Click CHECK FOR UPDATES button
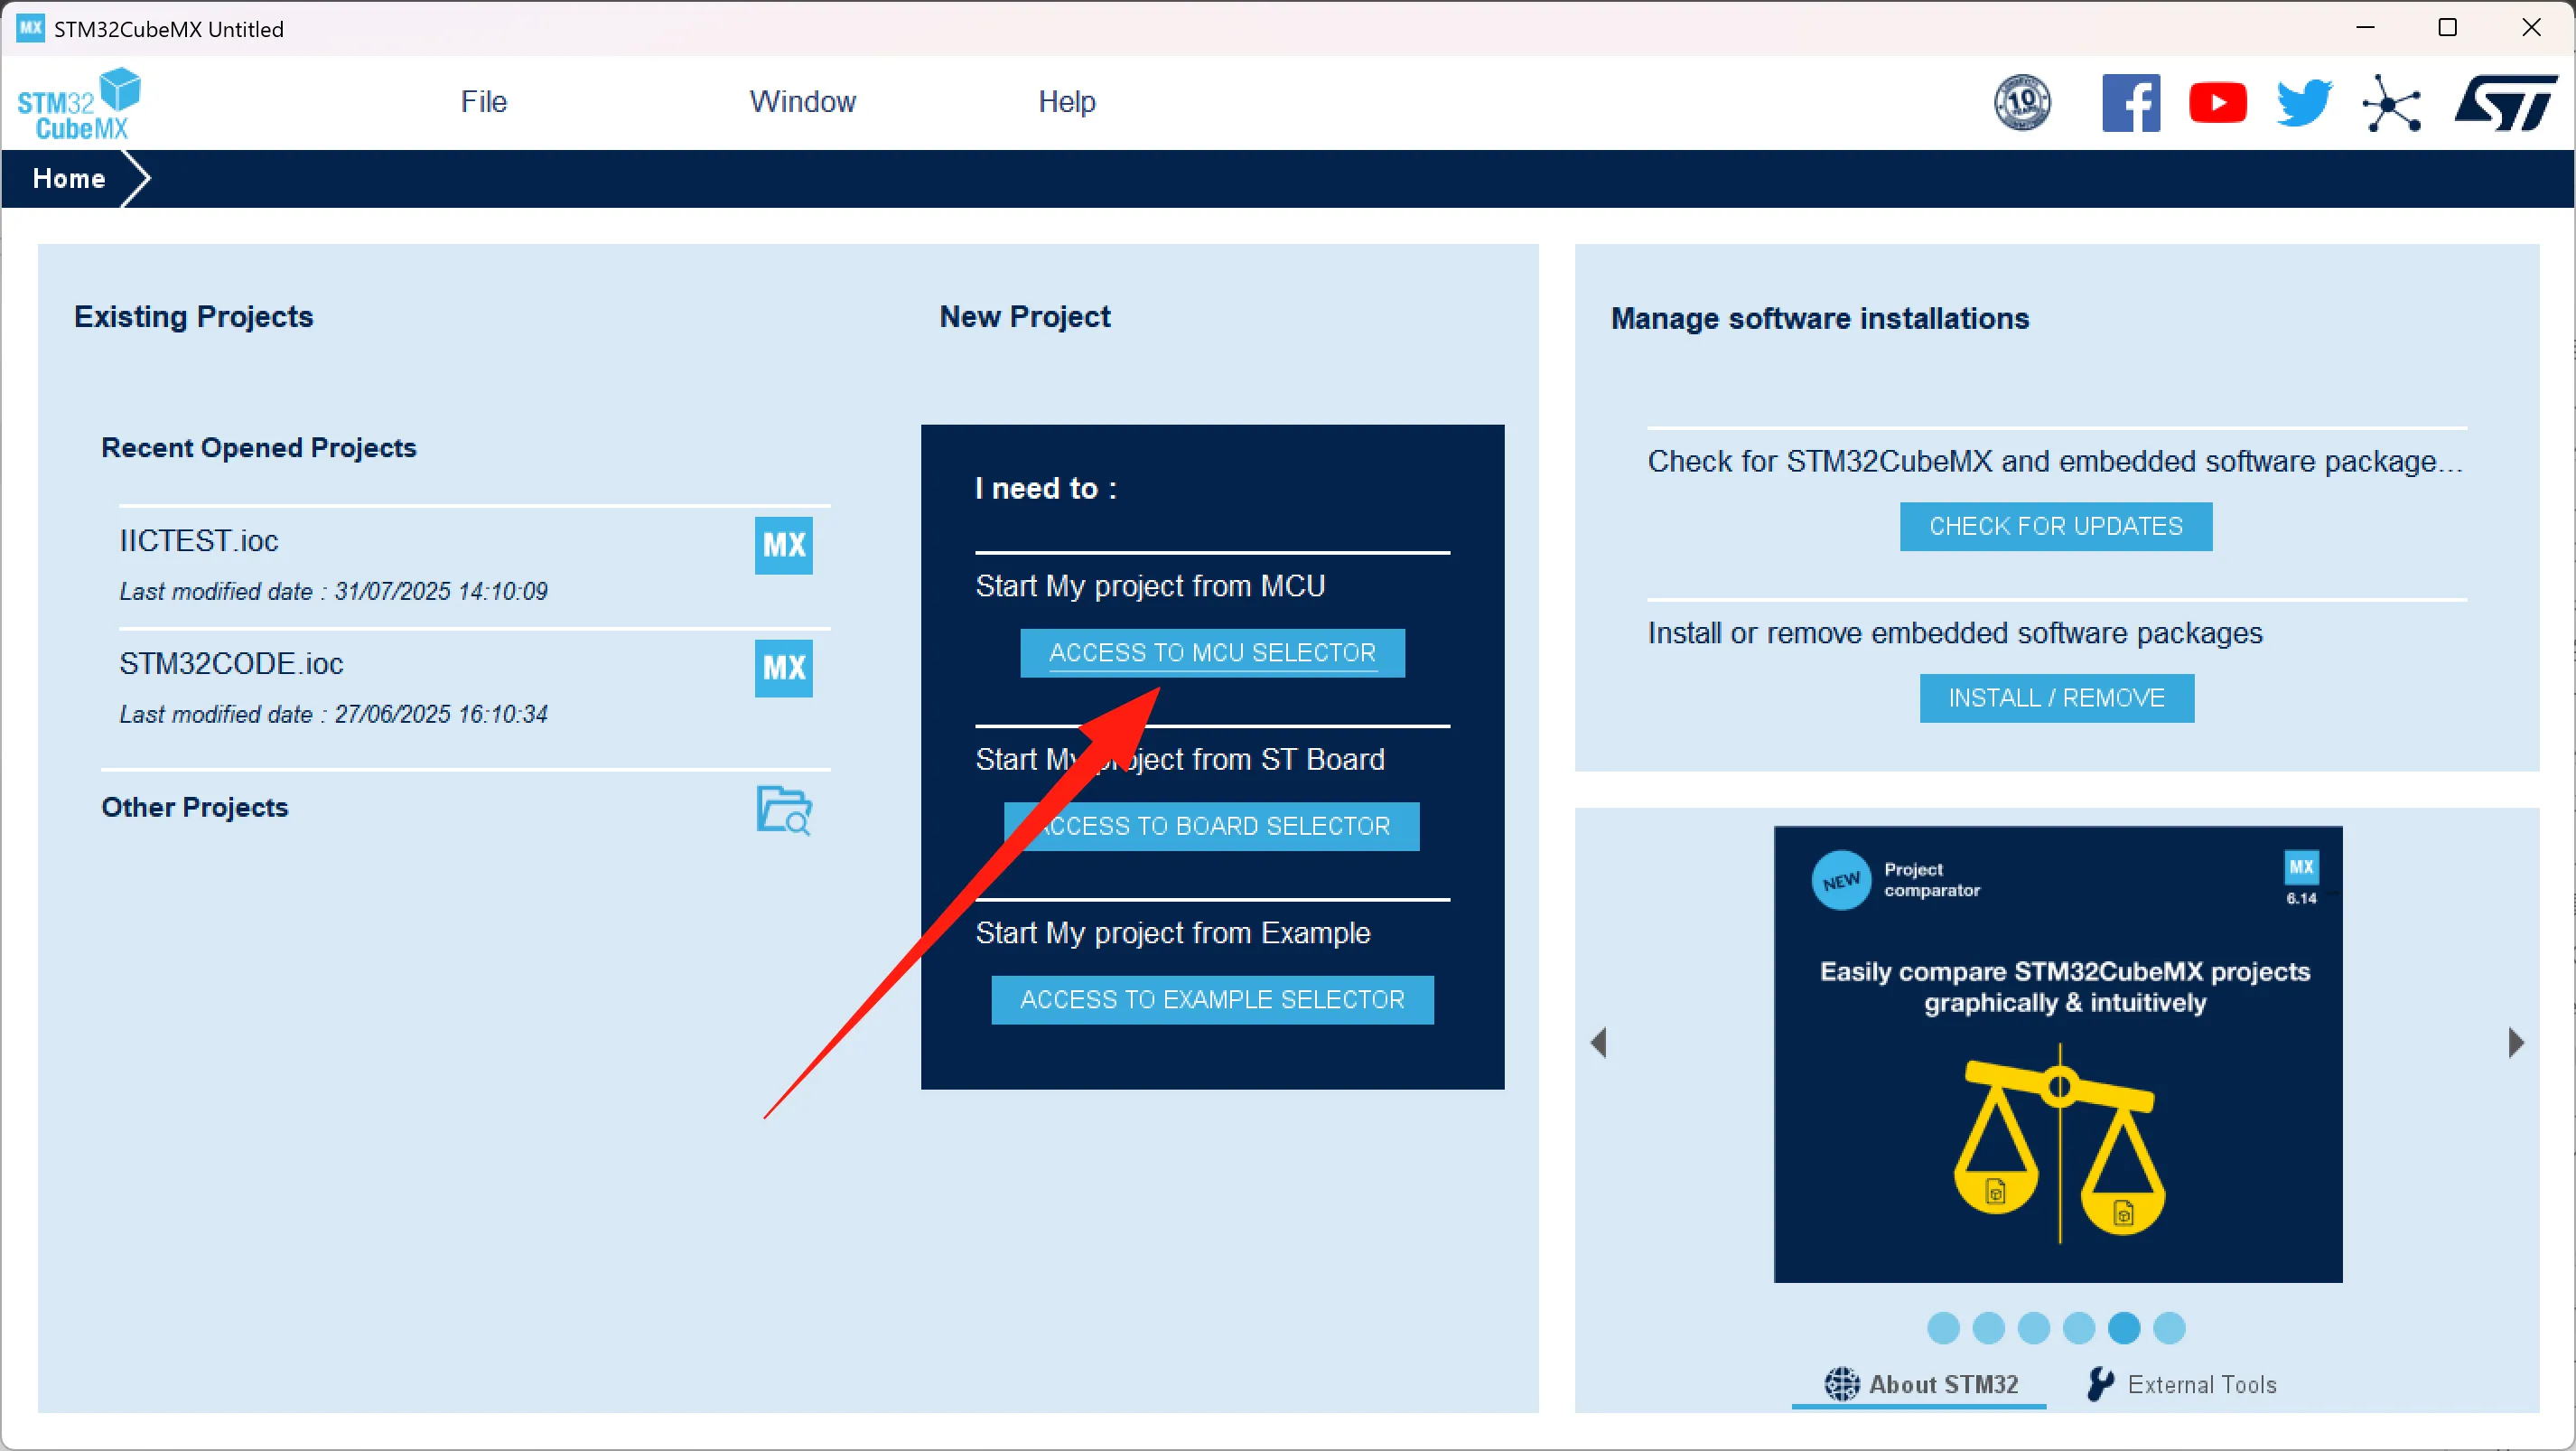Screen dimensions: 2576x1451 click(x=2055, y=526)
